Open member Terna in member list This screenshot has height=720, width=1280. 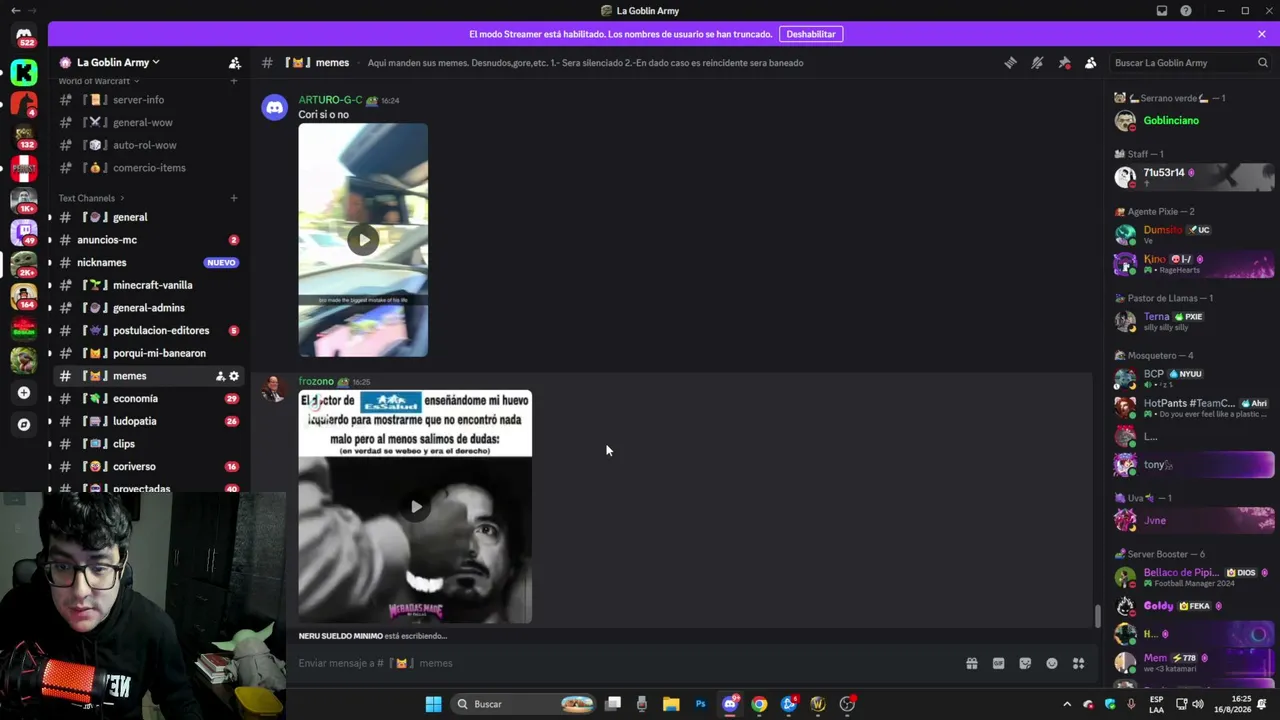1195,321
